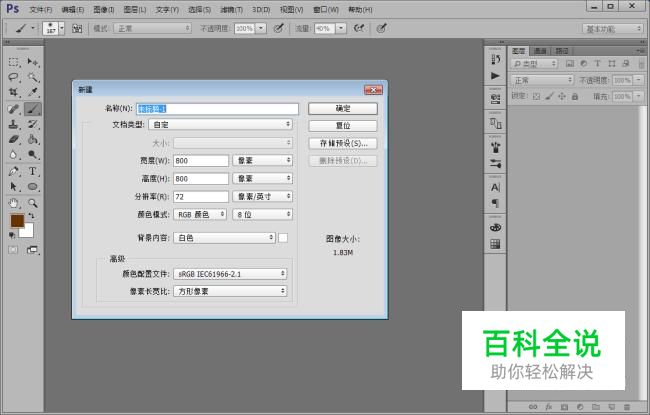Toggle lock image pixels brush icon

[549, 97]
